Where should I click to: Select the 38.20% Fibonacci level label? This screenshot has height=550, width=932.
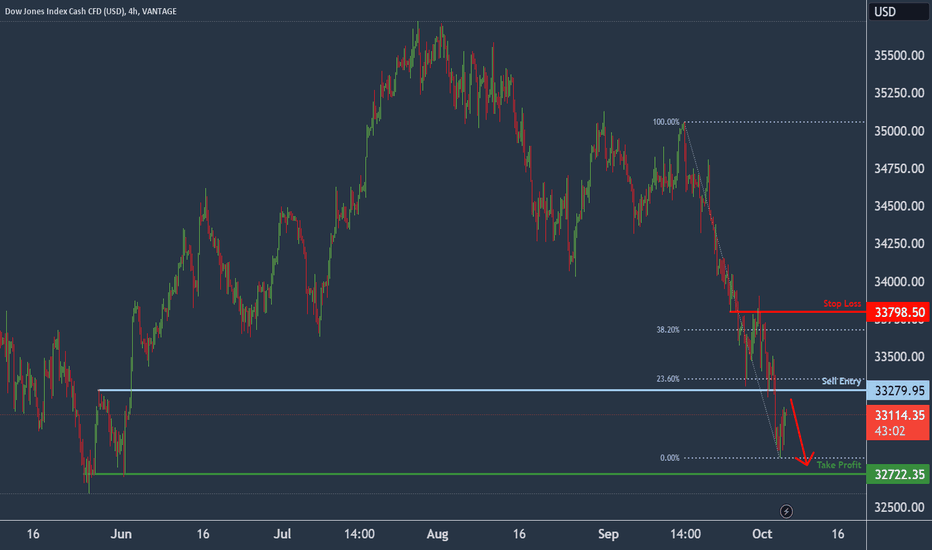[667, 329]
